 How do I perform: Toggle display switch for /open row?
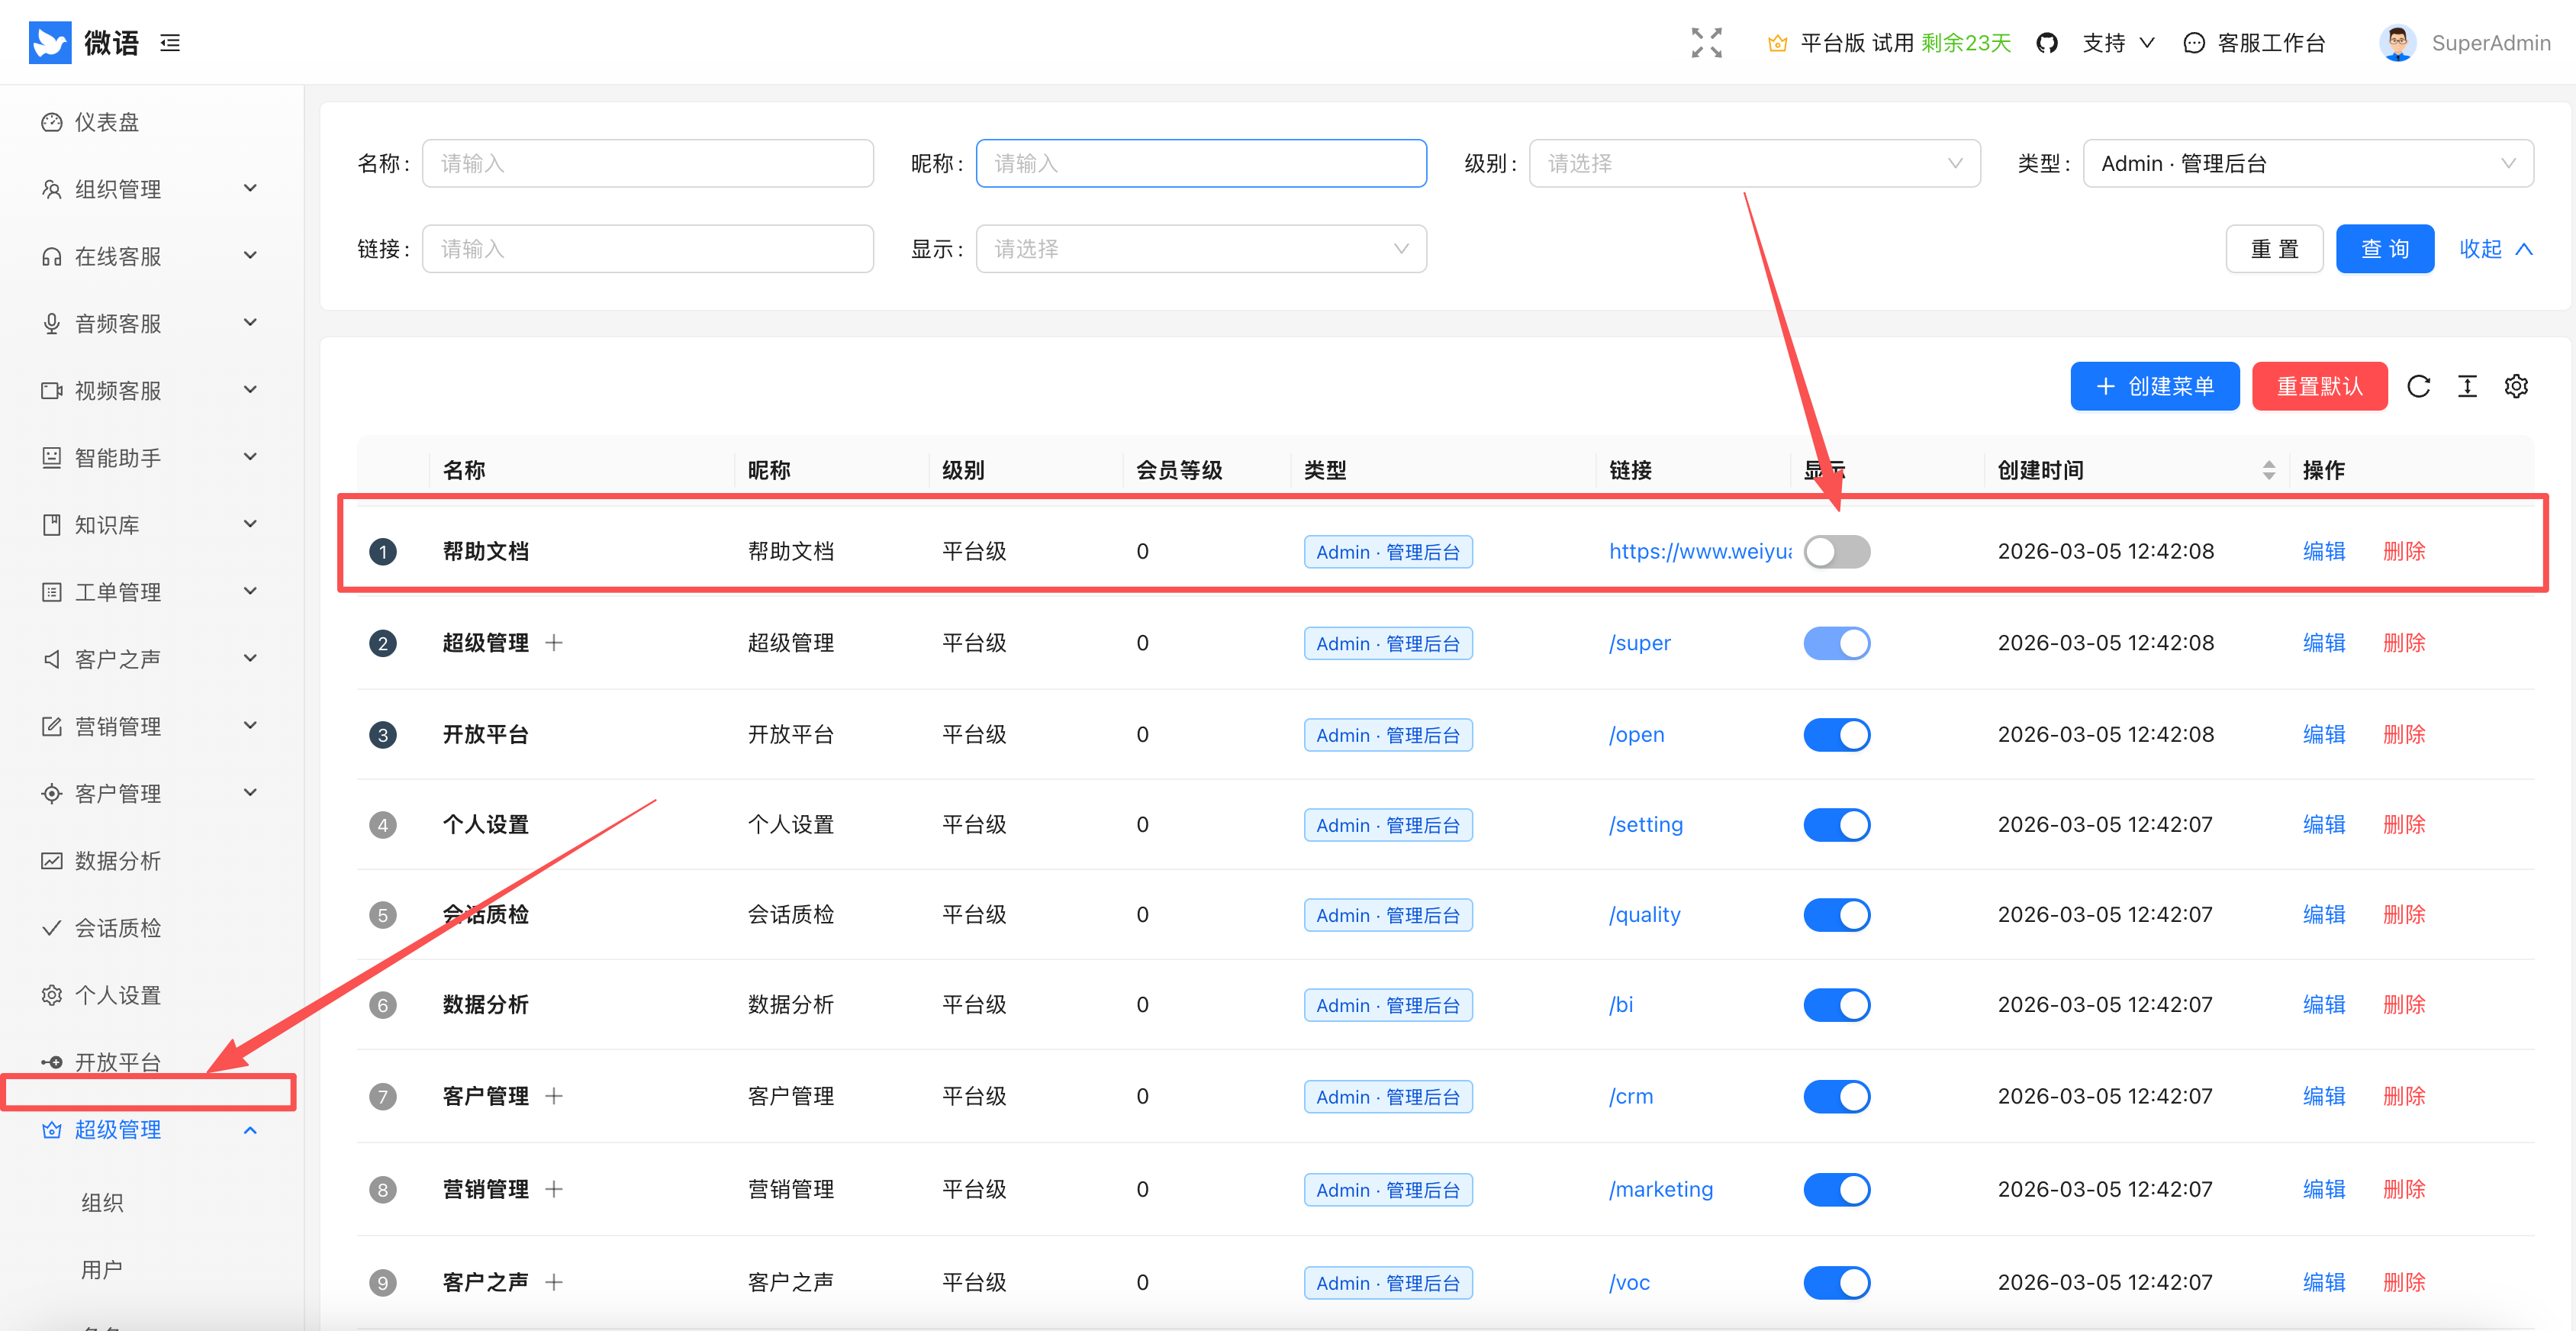tap(1836, 735)
